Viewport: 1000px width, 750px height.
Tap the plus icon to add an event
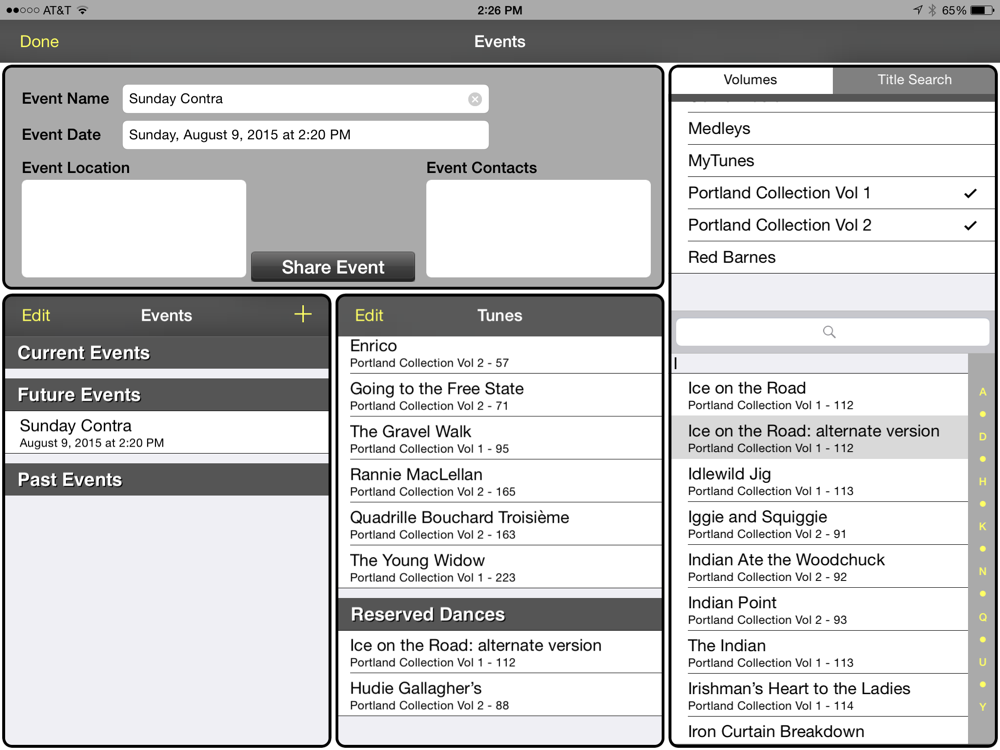tap(303, 314)
